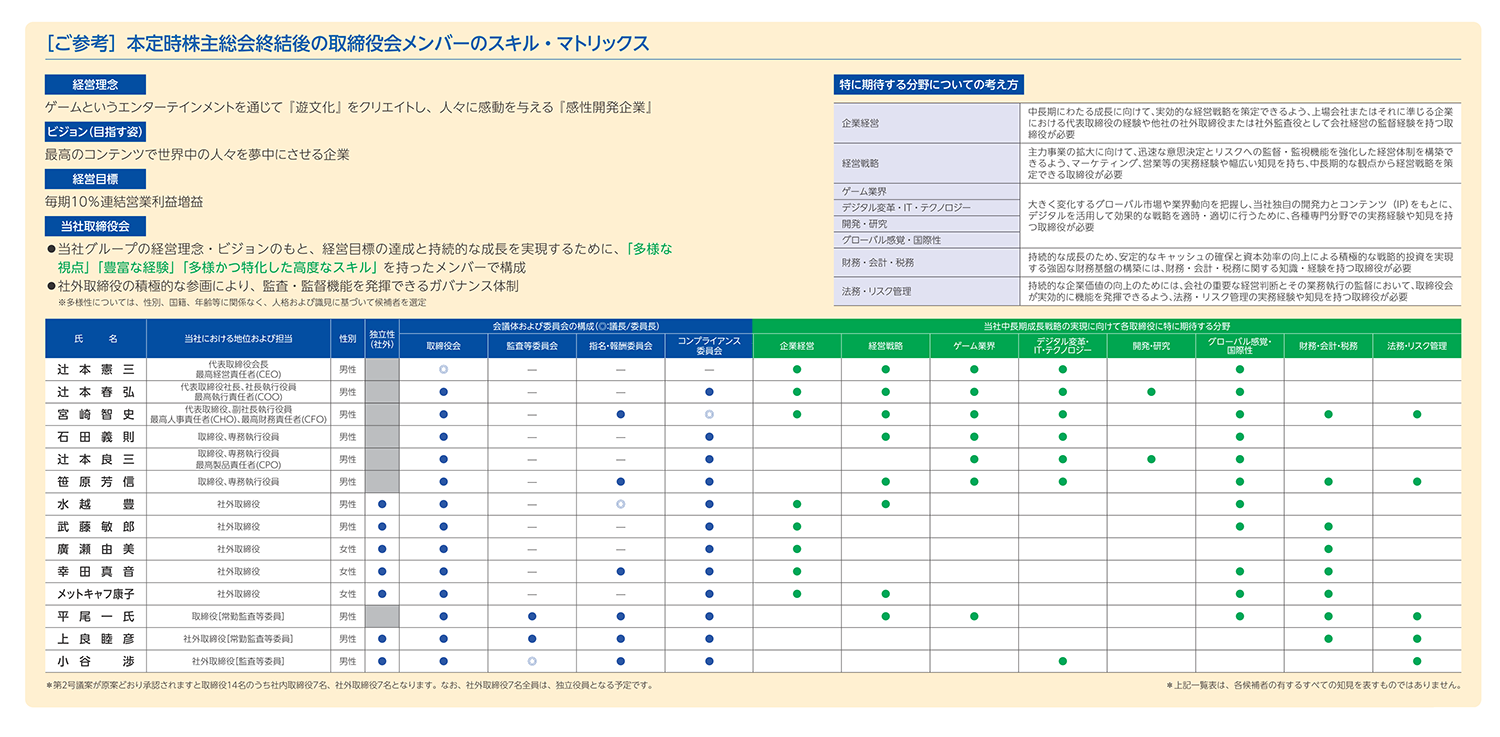The width and height of the screenshot is (1500, 737).
Task: Click 宮崎智史's コンプライアンス委員会 chair circle
Action: click(709, 414)
